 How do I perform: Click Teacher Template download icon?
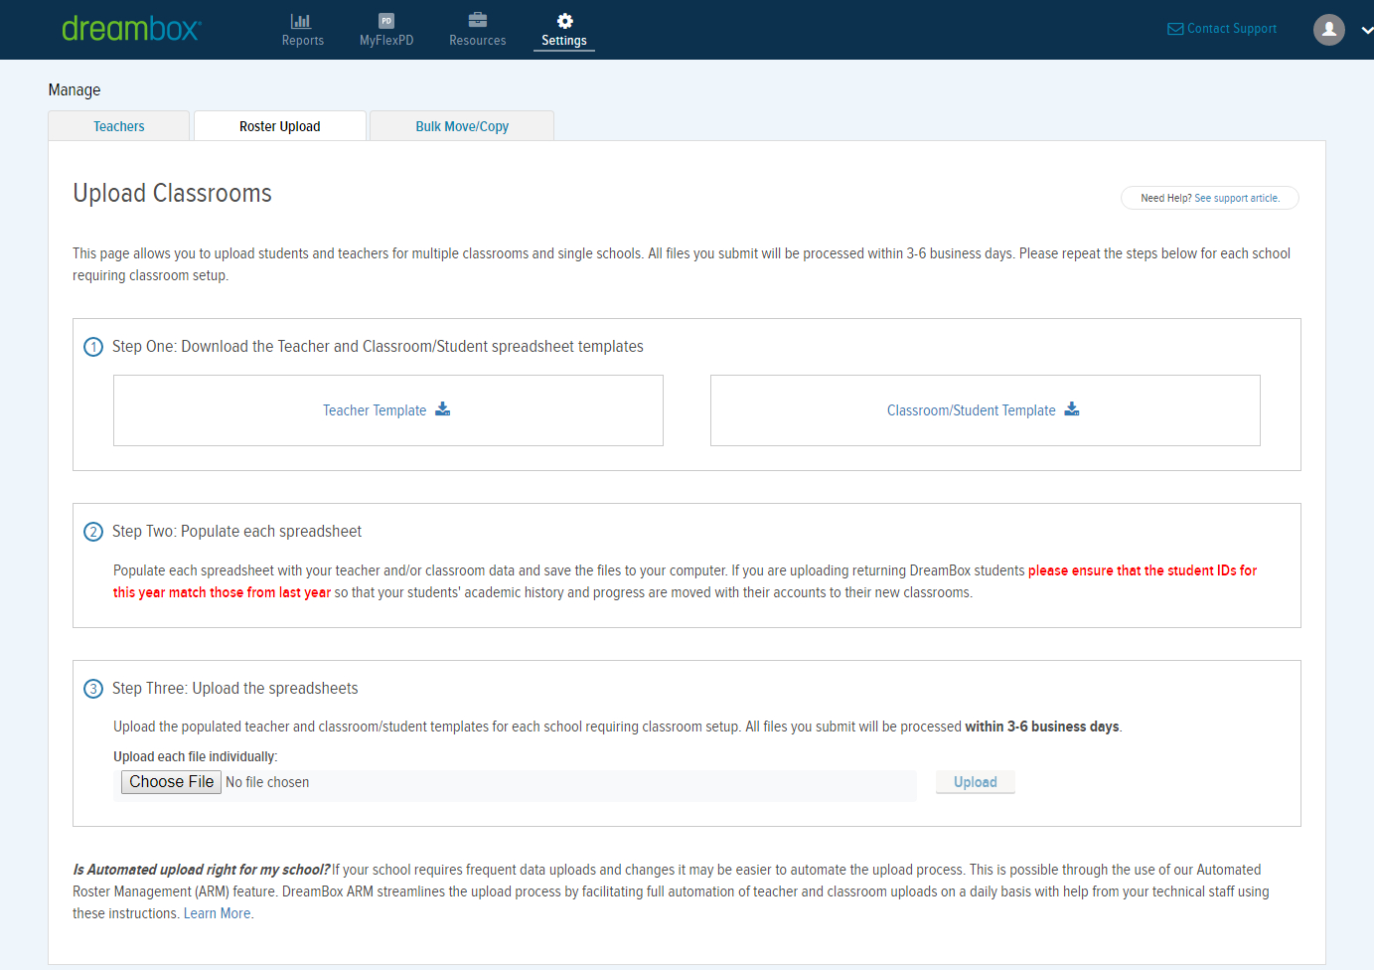coord(442,409)
